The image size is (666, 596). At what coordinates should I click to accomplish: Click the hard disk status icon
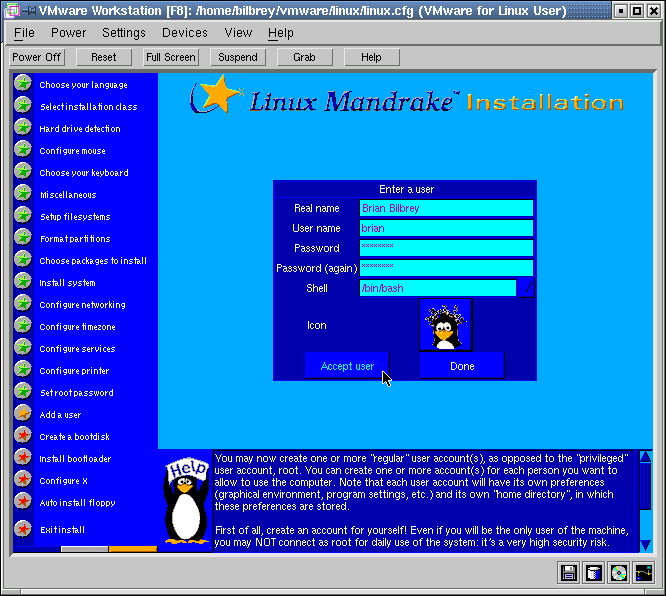[594, 573]
